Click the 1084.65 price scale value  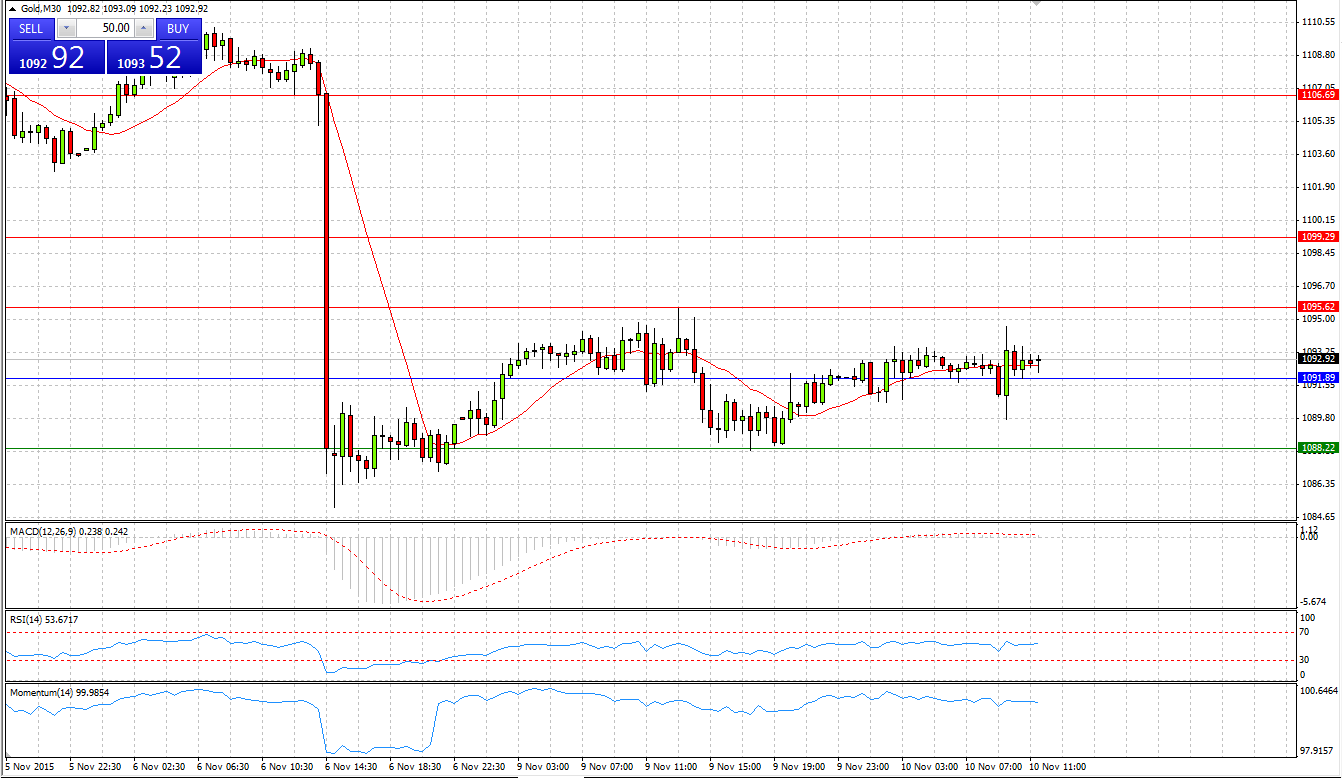tap(1320, 517)
